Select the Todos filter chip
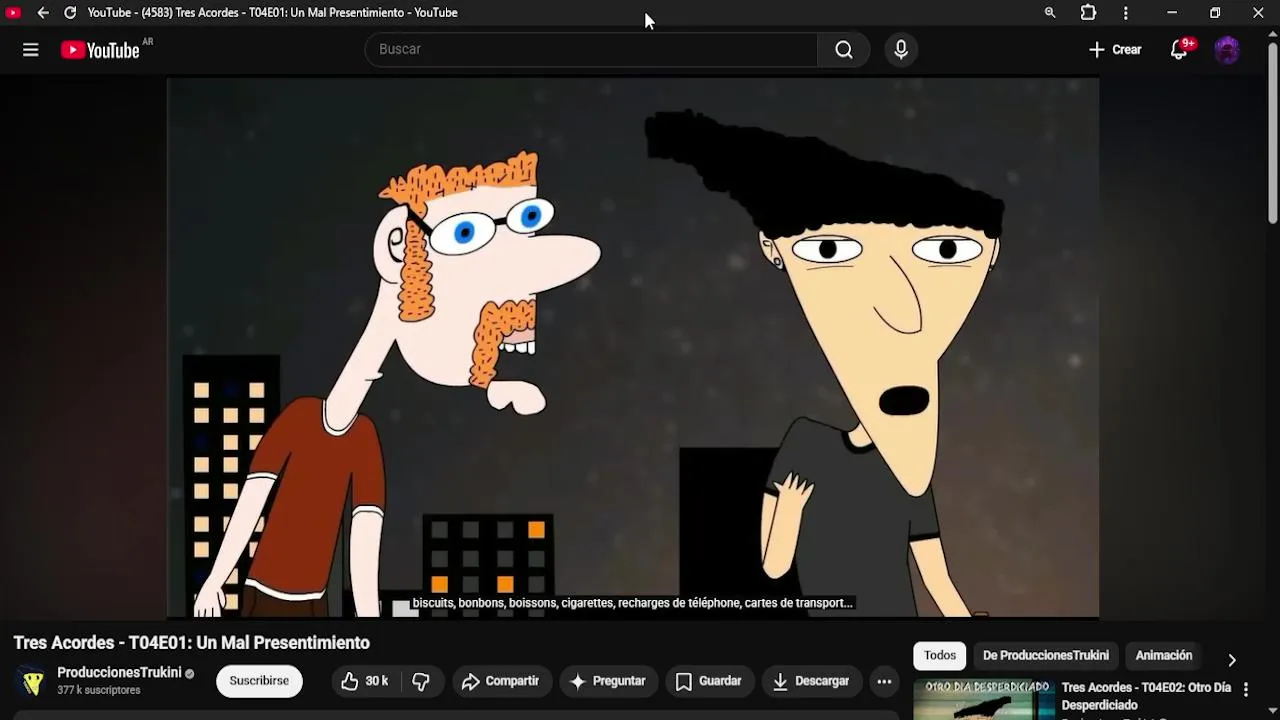Viewport: 1280px width, 720px height. pos(940,656)
